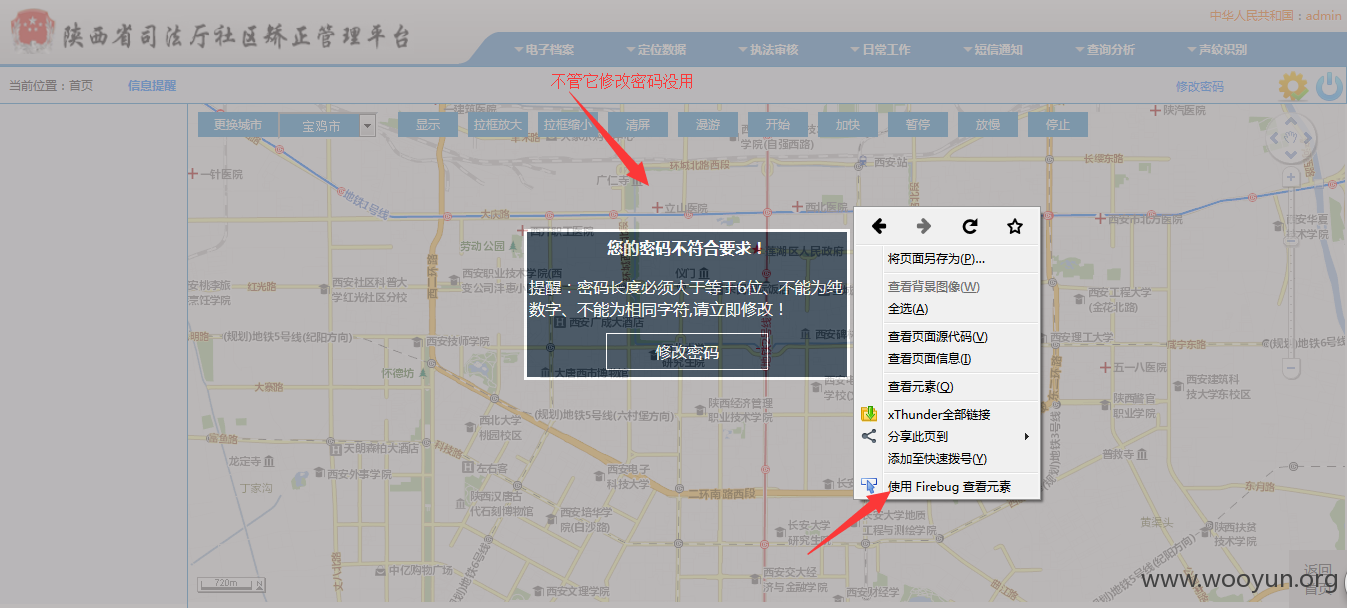Viewport: 1347px width, 608px height.
Task: Click map pan right arrow
Action: click(1306, 139)
